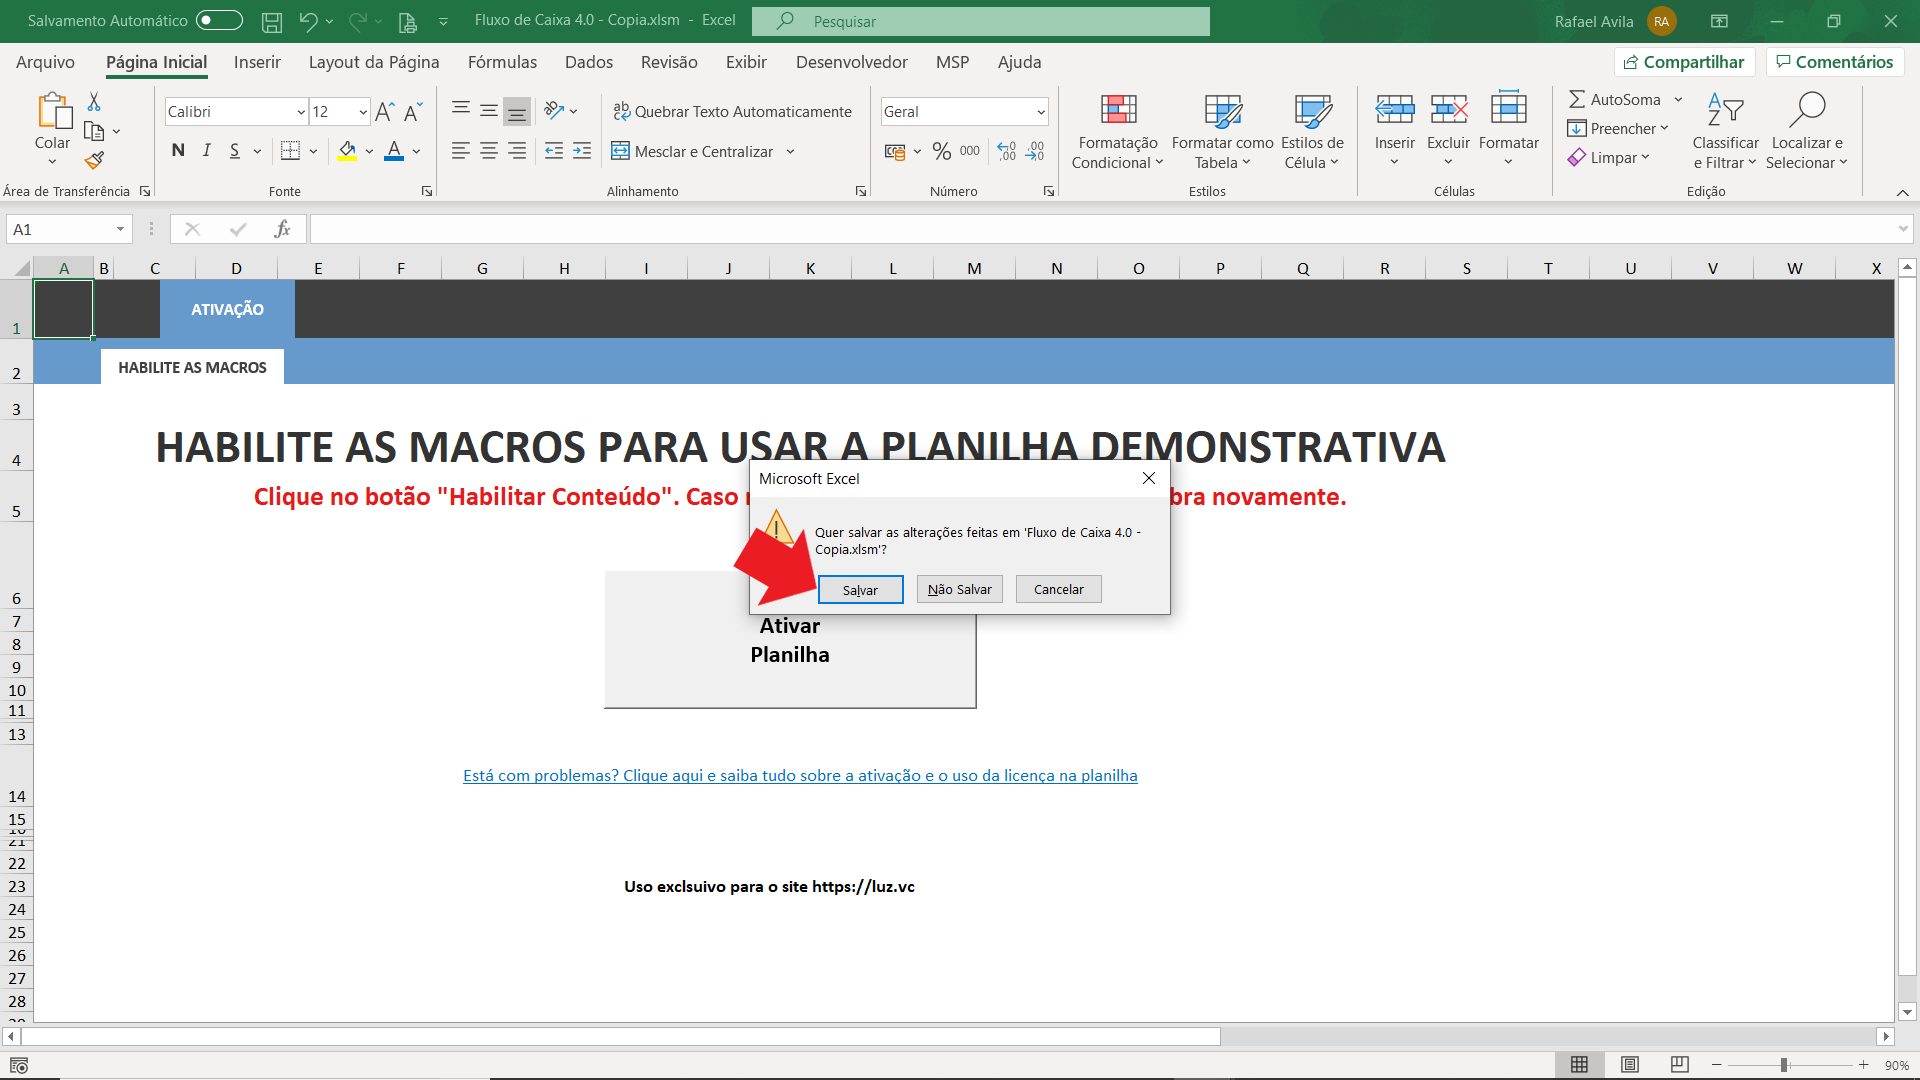Click the increase indent icon
1920x1080 pixels.
[582, 151]
